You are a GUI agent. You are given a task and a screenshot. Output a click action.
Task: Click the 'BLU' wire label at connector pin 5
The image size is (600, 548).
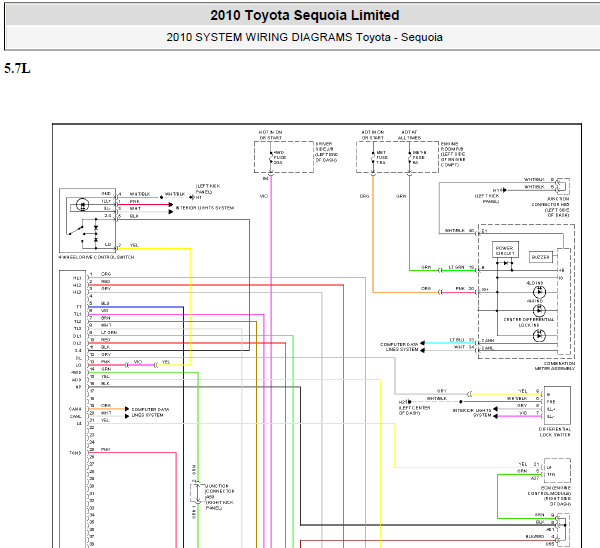point(105,303)
